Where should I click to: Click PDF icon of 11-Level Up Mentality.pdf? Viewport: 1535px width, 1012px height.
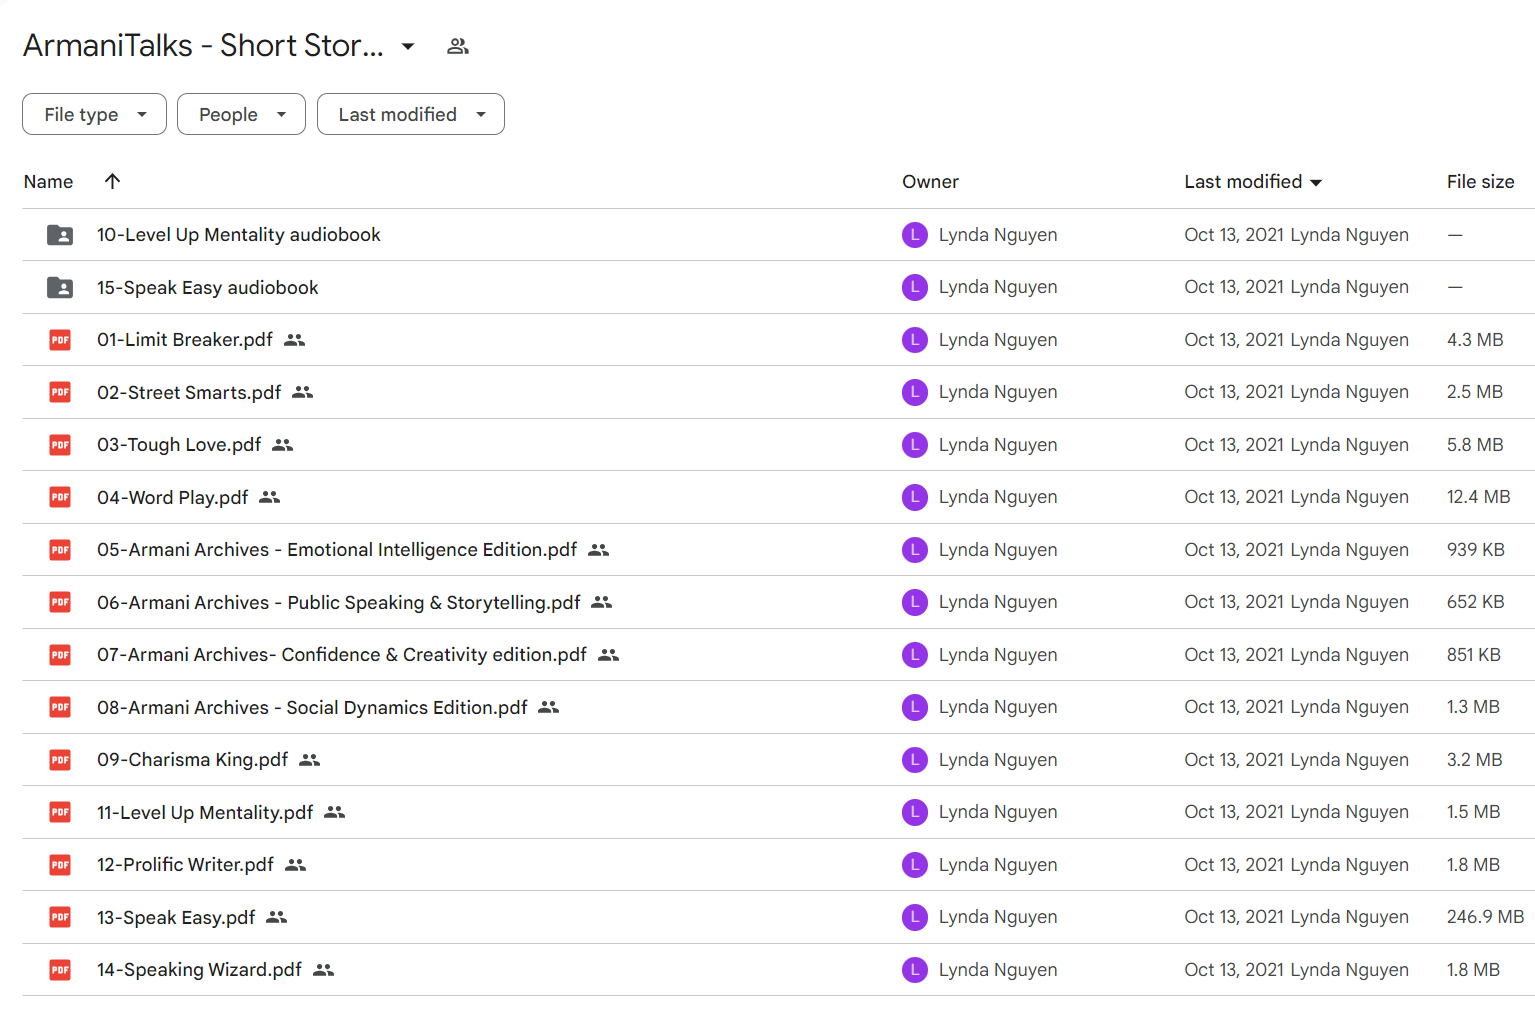click(x=60, y=812)
